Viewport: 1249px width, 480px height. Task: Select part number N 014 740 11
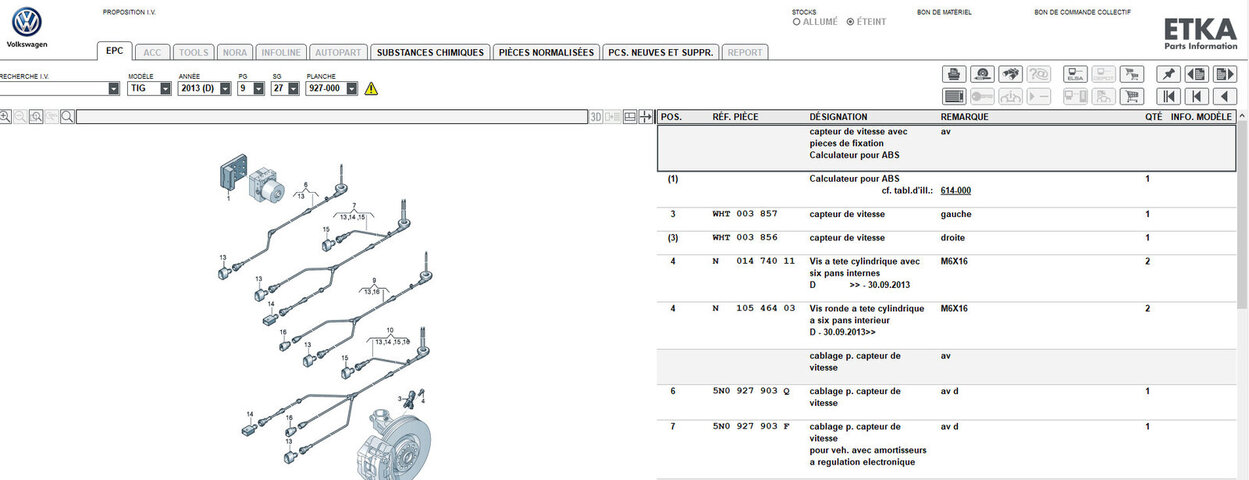pyautogui.click(x=753, y=261)
